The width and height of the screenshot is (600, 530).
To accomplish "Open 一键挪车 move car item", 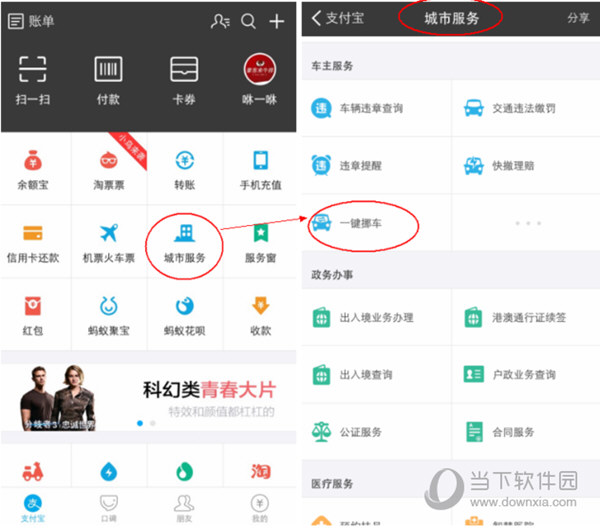I will pyautogui.click(x=376, y=223).
